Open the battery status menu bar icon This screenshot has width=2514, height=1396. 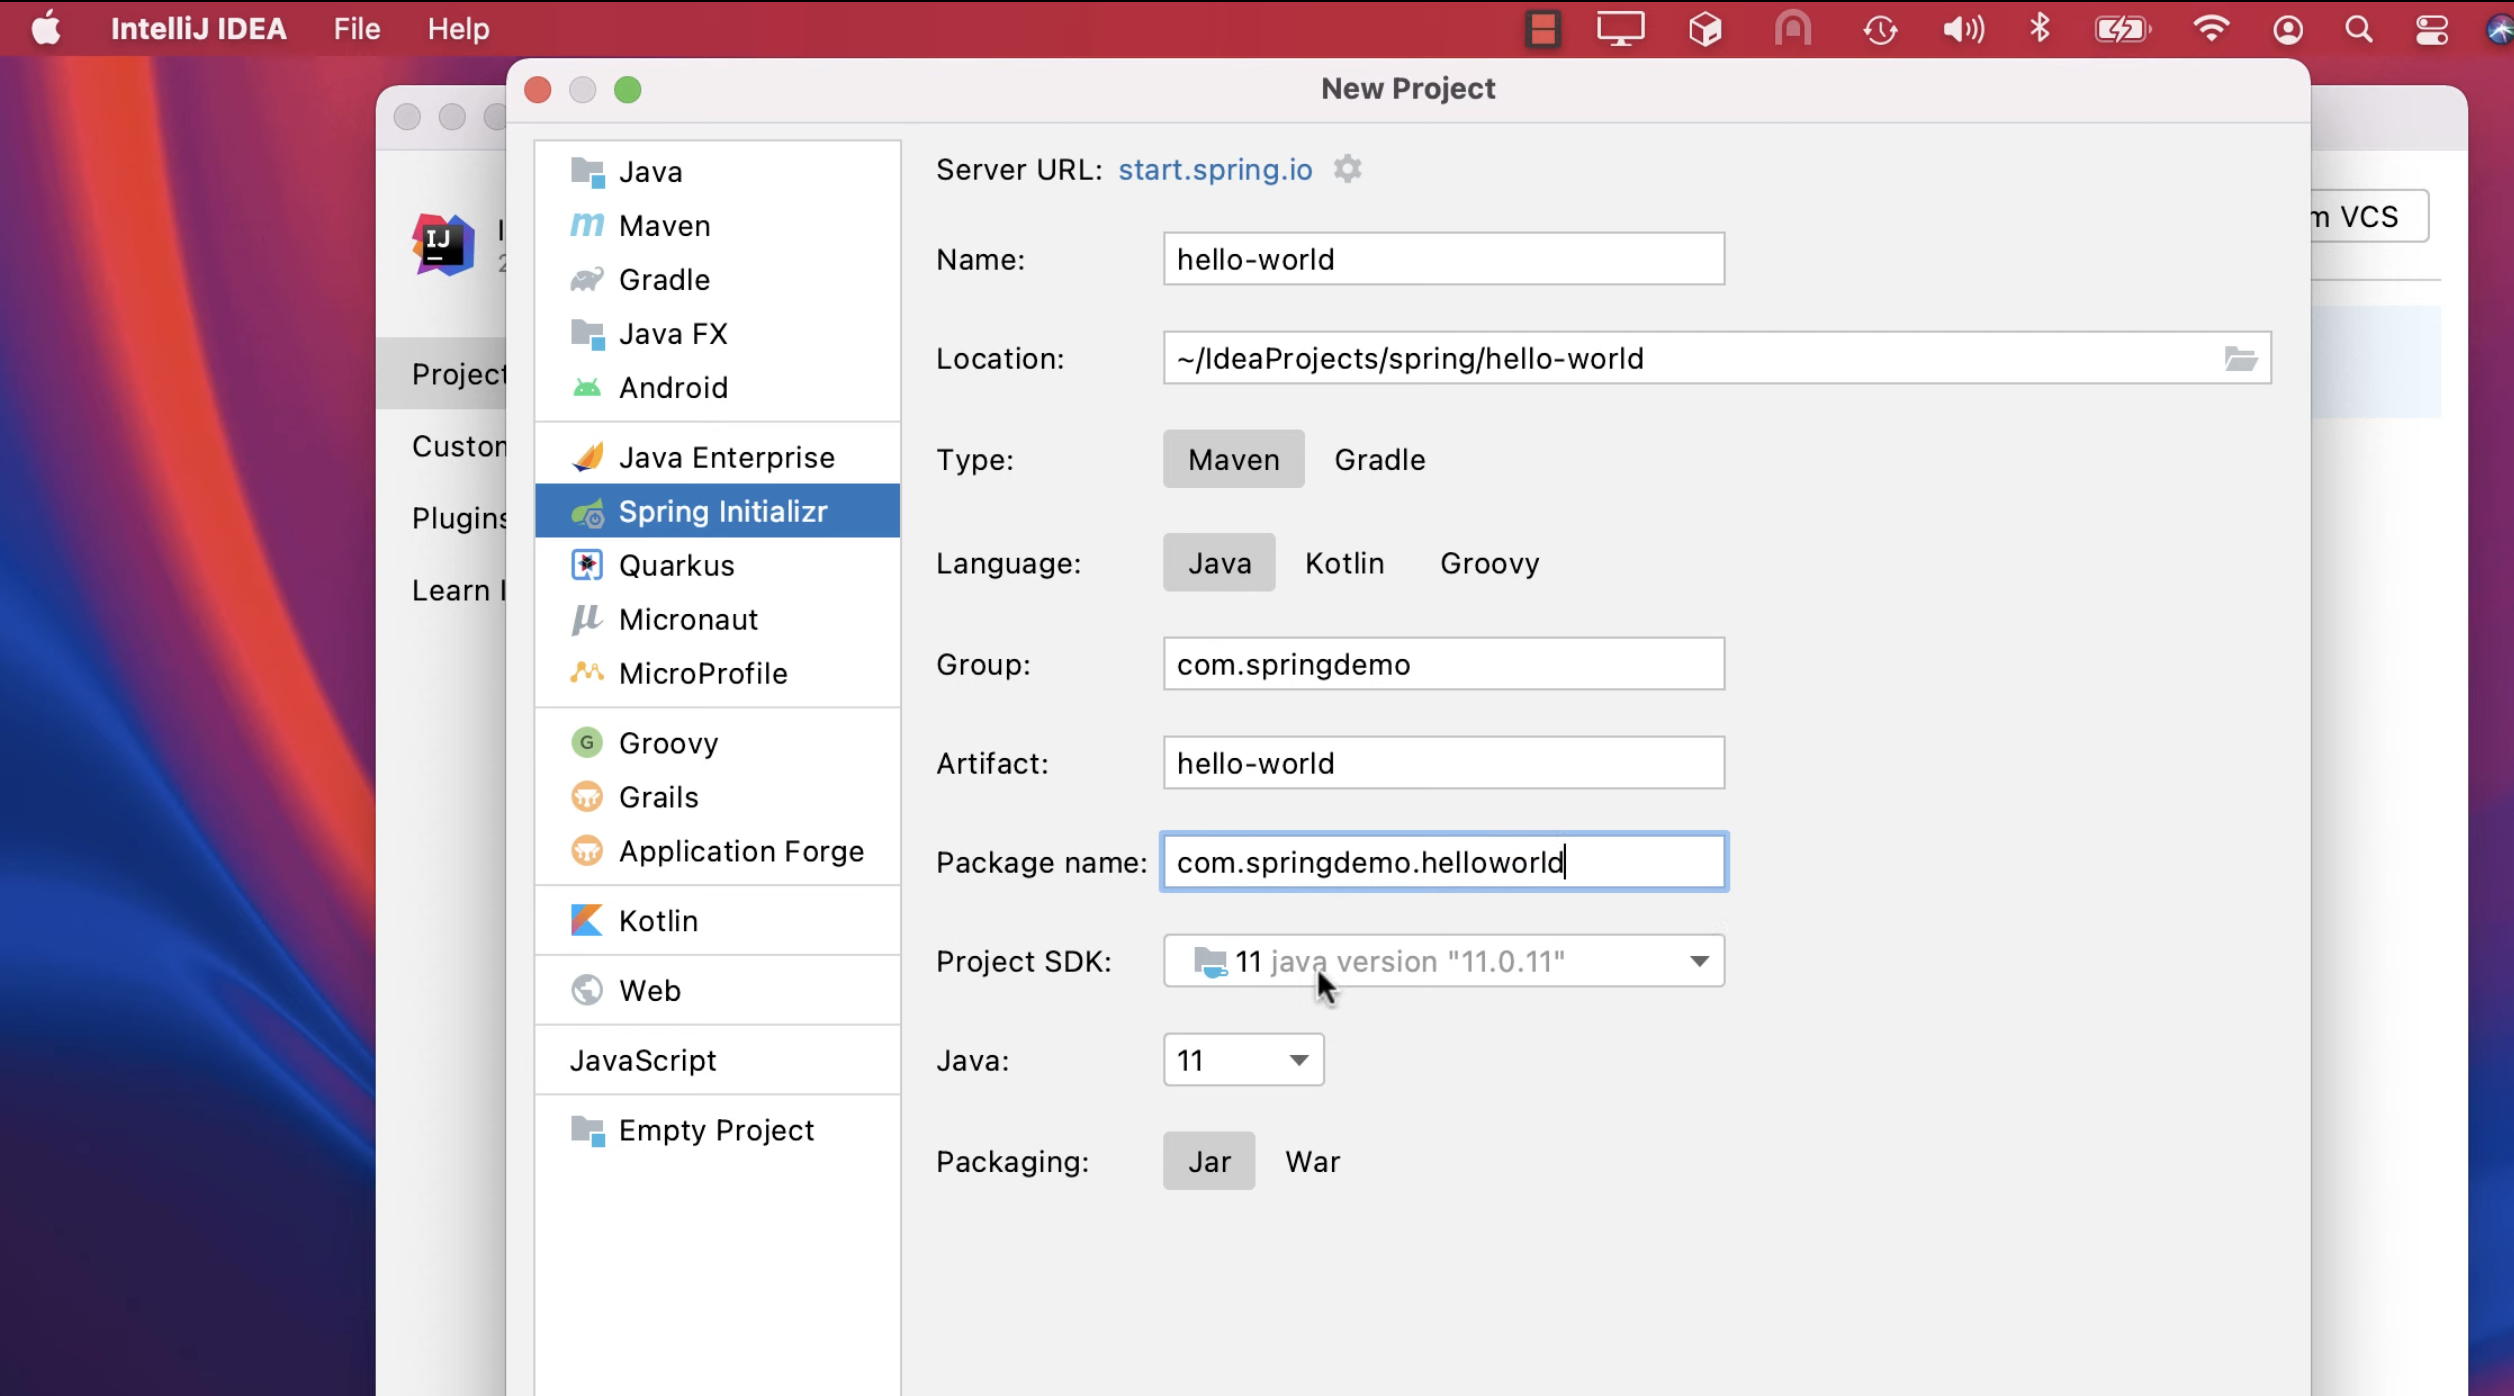2122,29
